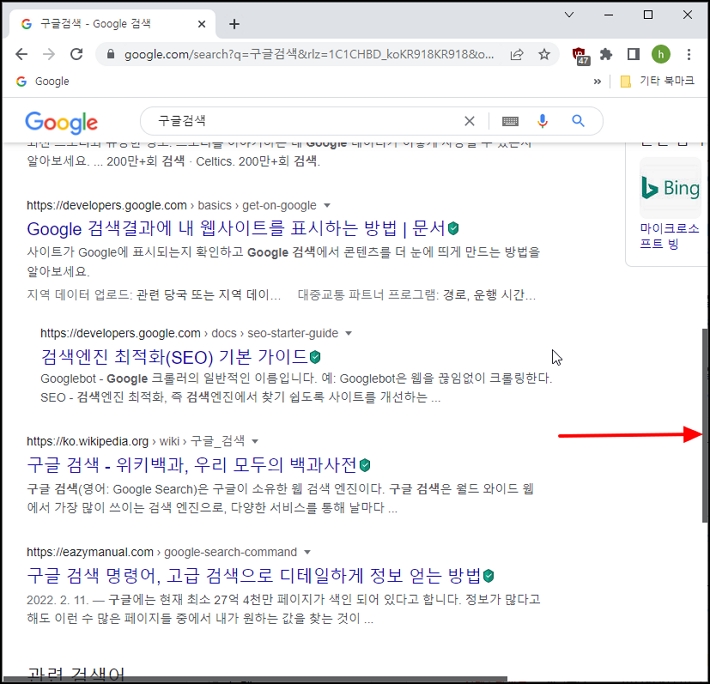Click the green shield badge after '얻는 방법'
This screenshot has width=710, height=684.
pos(489,576)
